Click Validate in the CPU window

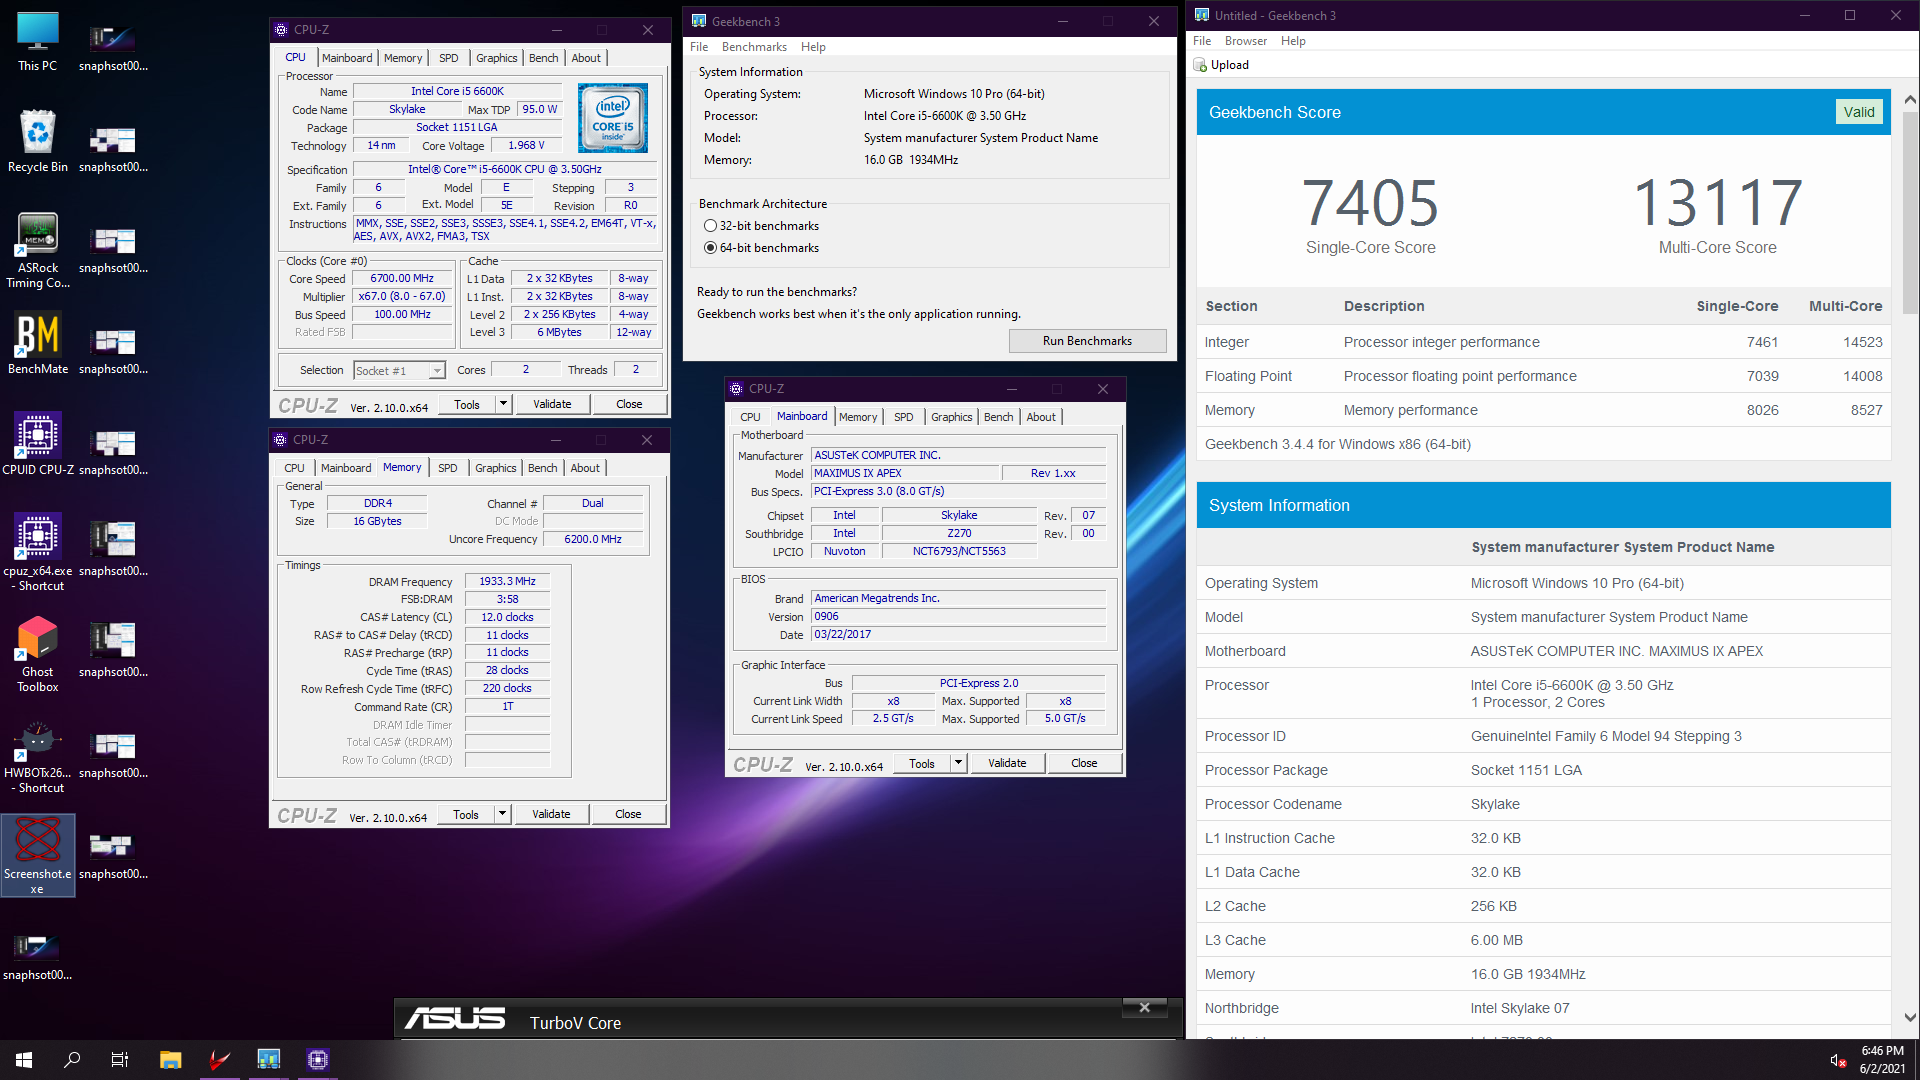(552, 404)
